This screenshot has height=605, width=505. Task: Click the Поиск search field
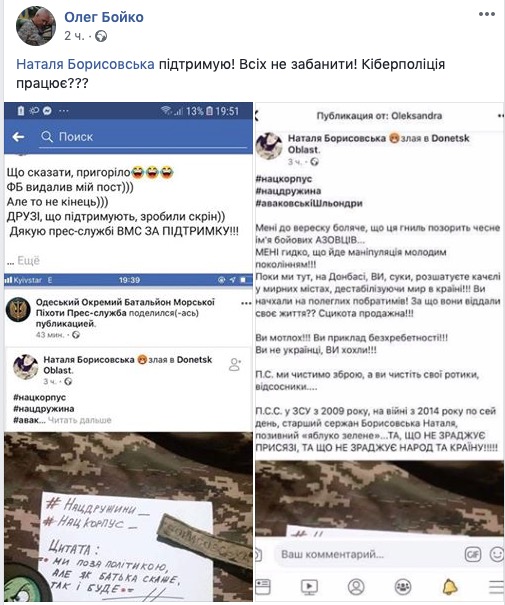coord(143,137)
